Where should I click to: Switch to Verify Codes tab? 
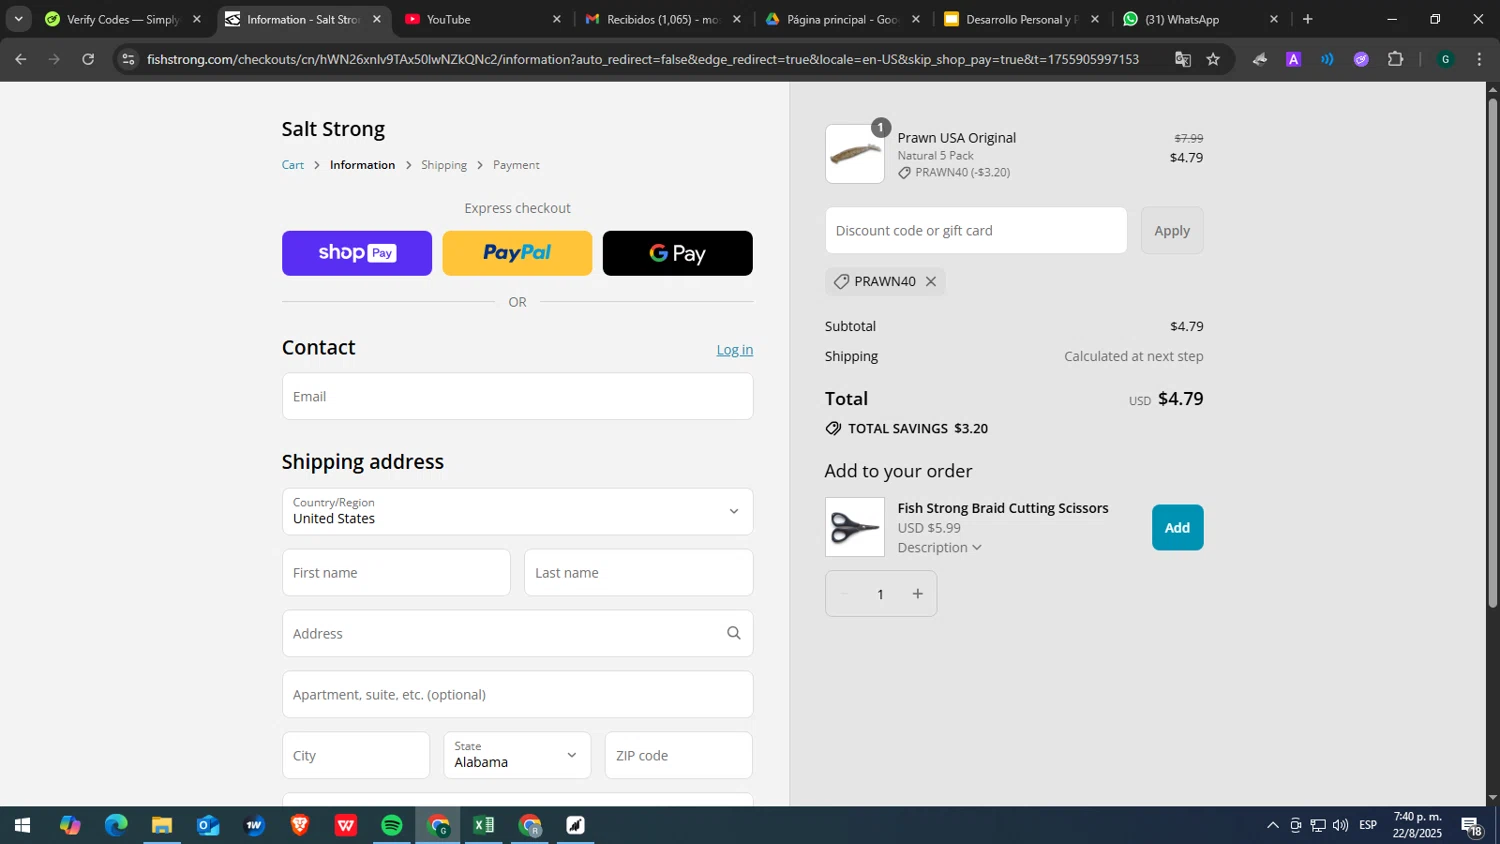123,19
